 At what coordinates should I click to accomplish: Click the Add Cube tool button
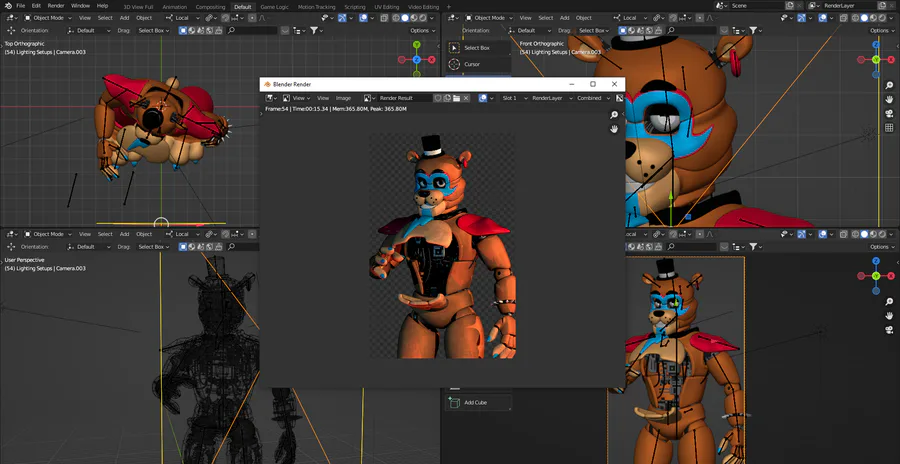(x=478, y=403)
